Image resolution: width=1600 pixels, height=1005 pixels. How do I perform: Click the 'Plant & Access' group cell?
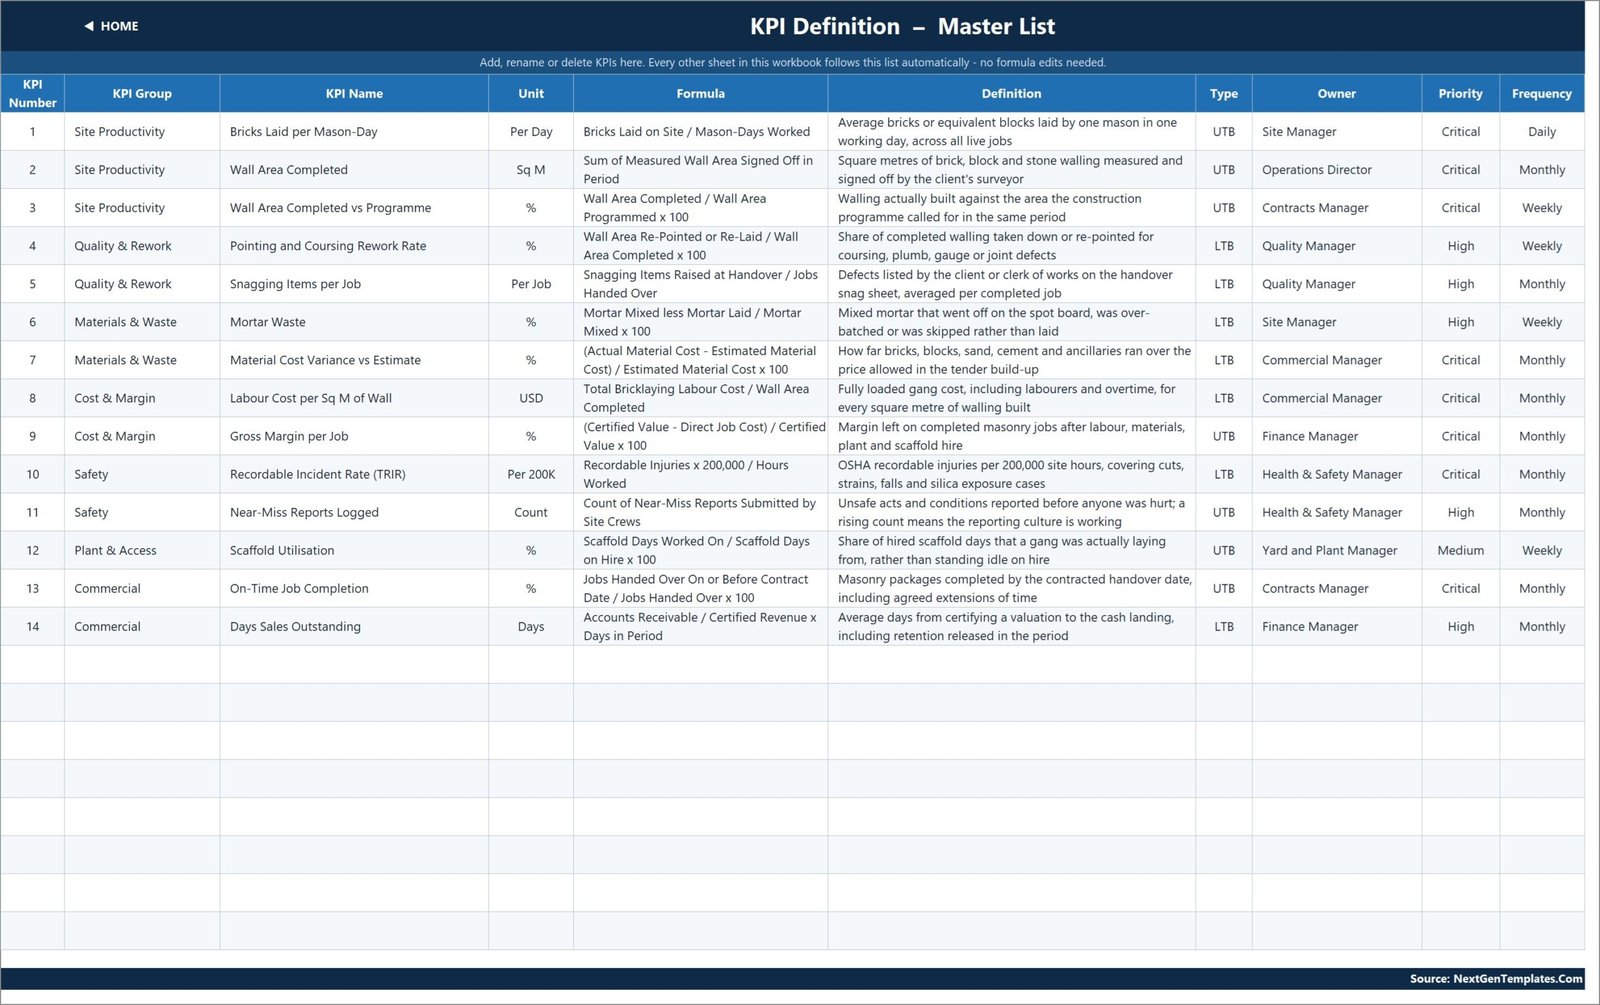point(142,550)
